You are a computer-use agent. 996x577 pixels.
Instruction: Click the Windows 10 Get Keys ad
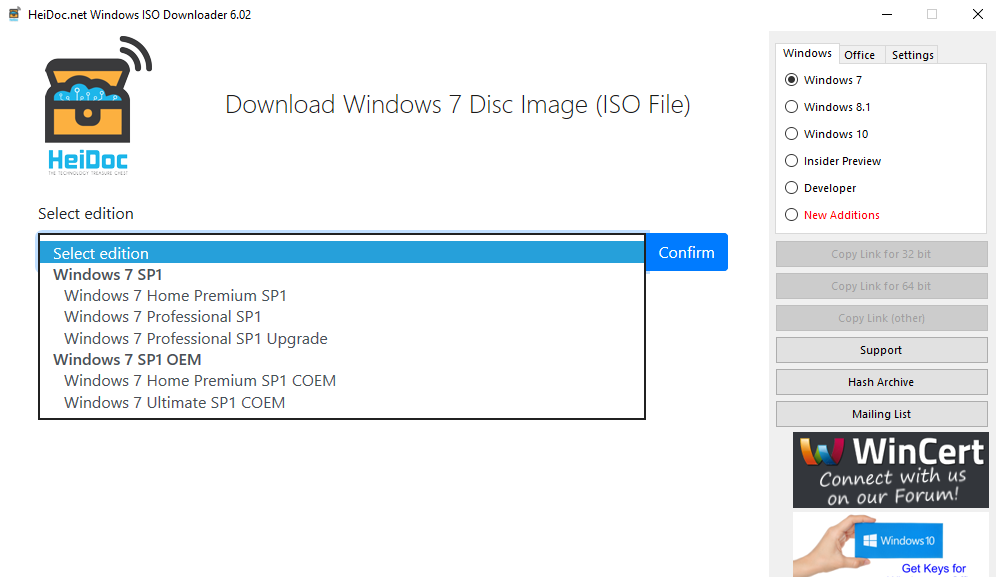pyautogui.click(x=891, y=545)
